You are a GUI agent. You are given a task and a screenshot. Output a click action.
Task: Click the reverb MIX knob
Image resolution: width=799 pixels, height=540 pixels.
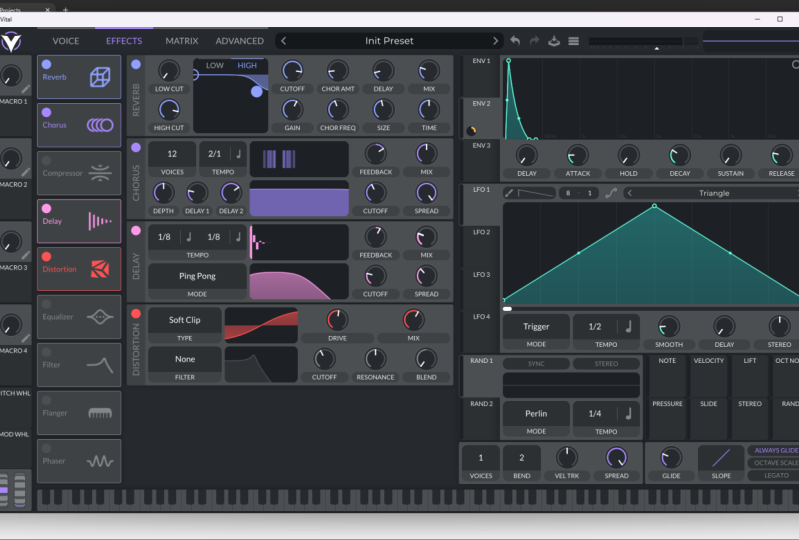pos(429,71)
